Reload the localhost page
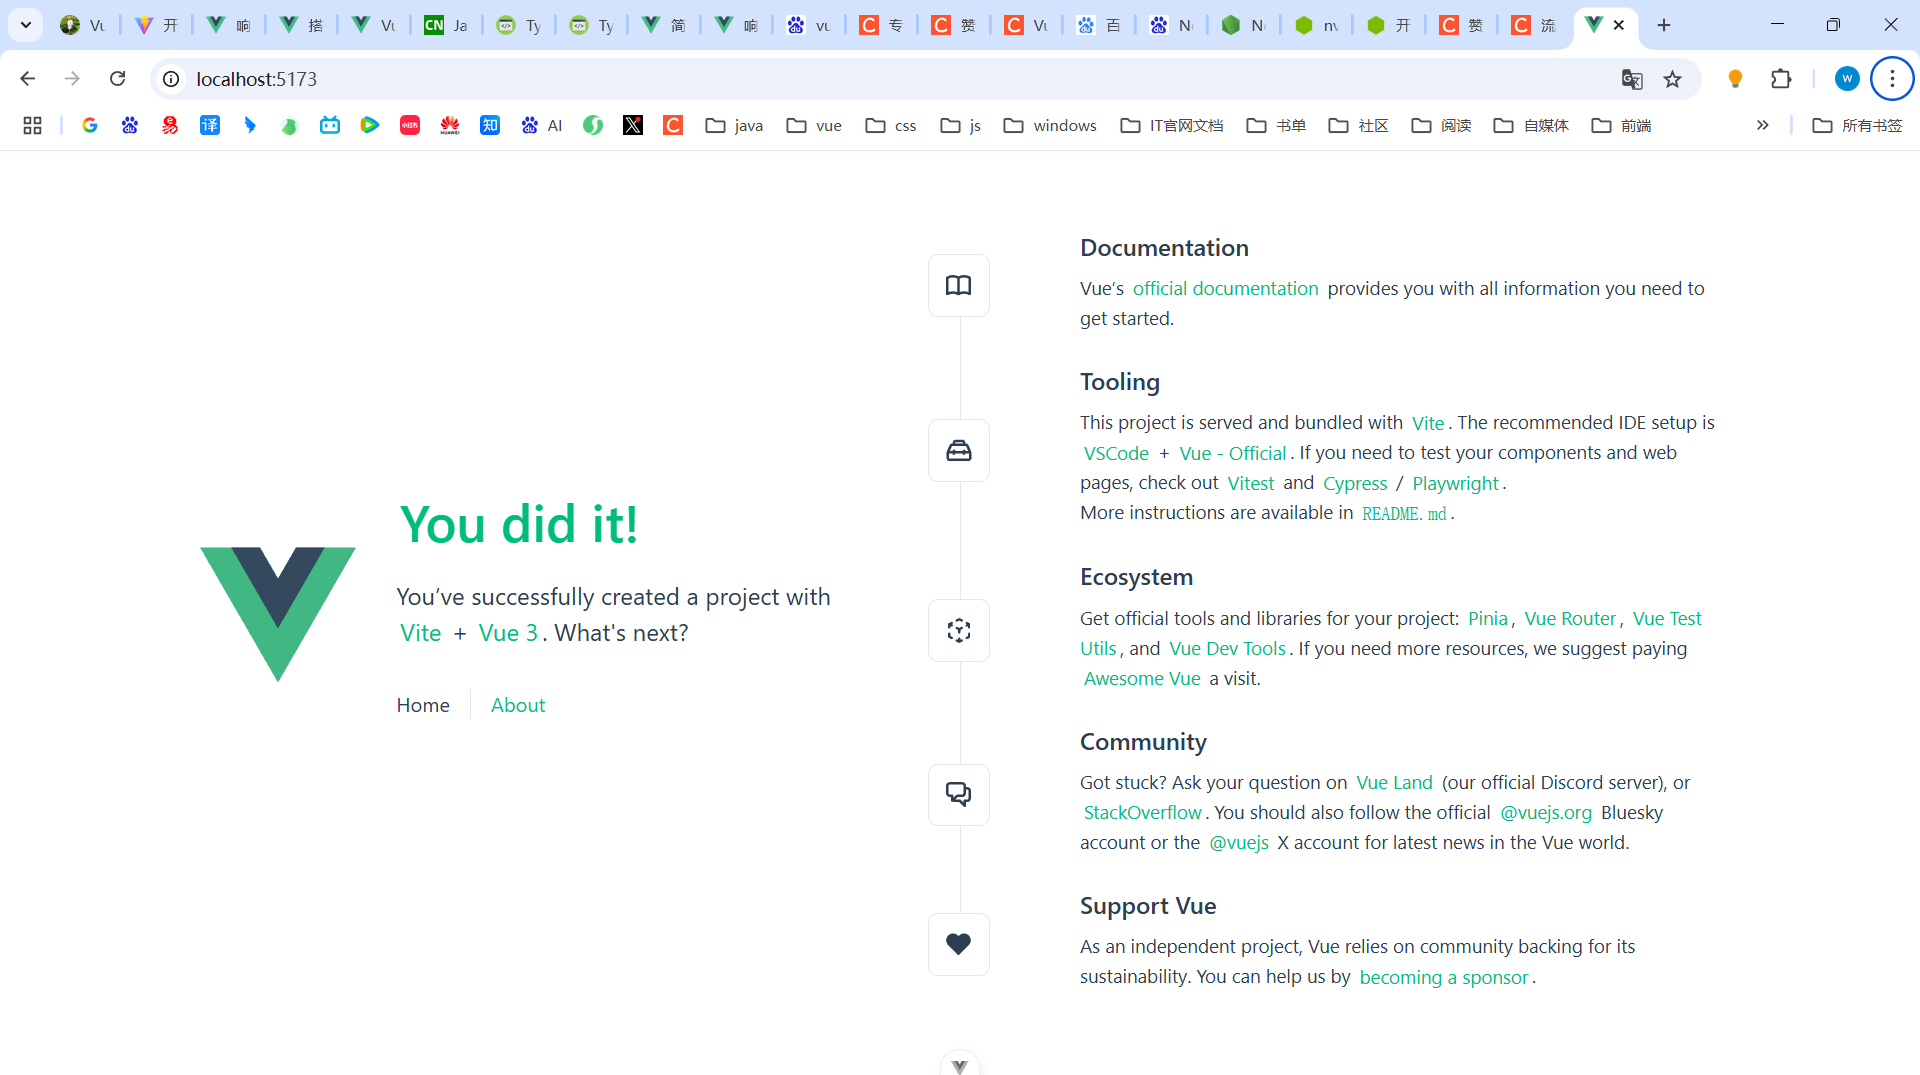This screenshot has width=1920, height=1075. coord(117,79)
